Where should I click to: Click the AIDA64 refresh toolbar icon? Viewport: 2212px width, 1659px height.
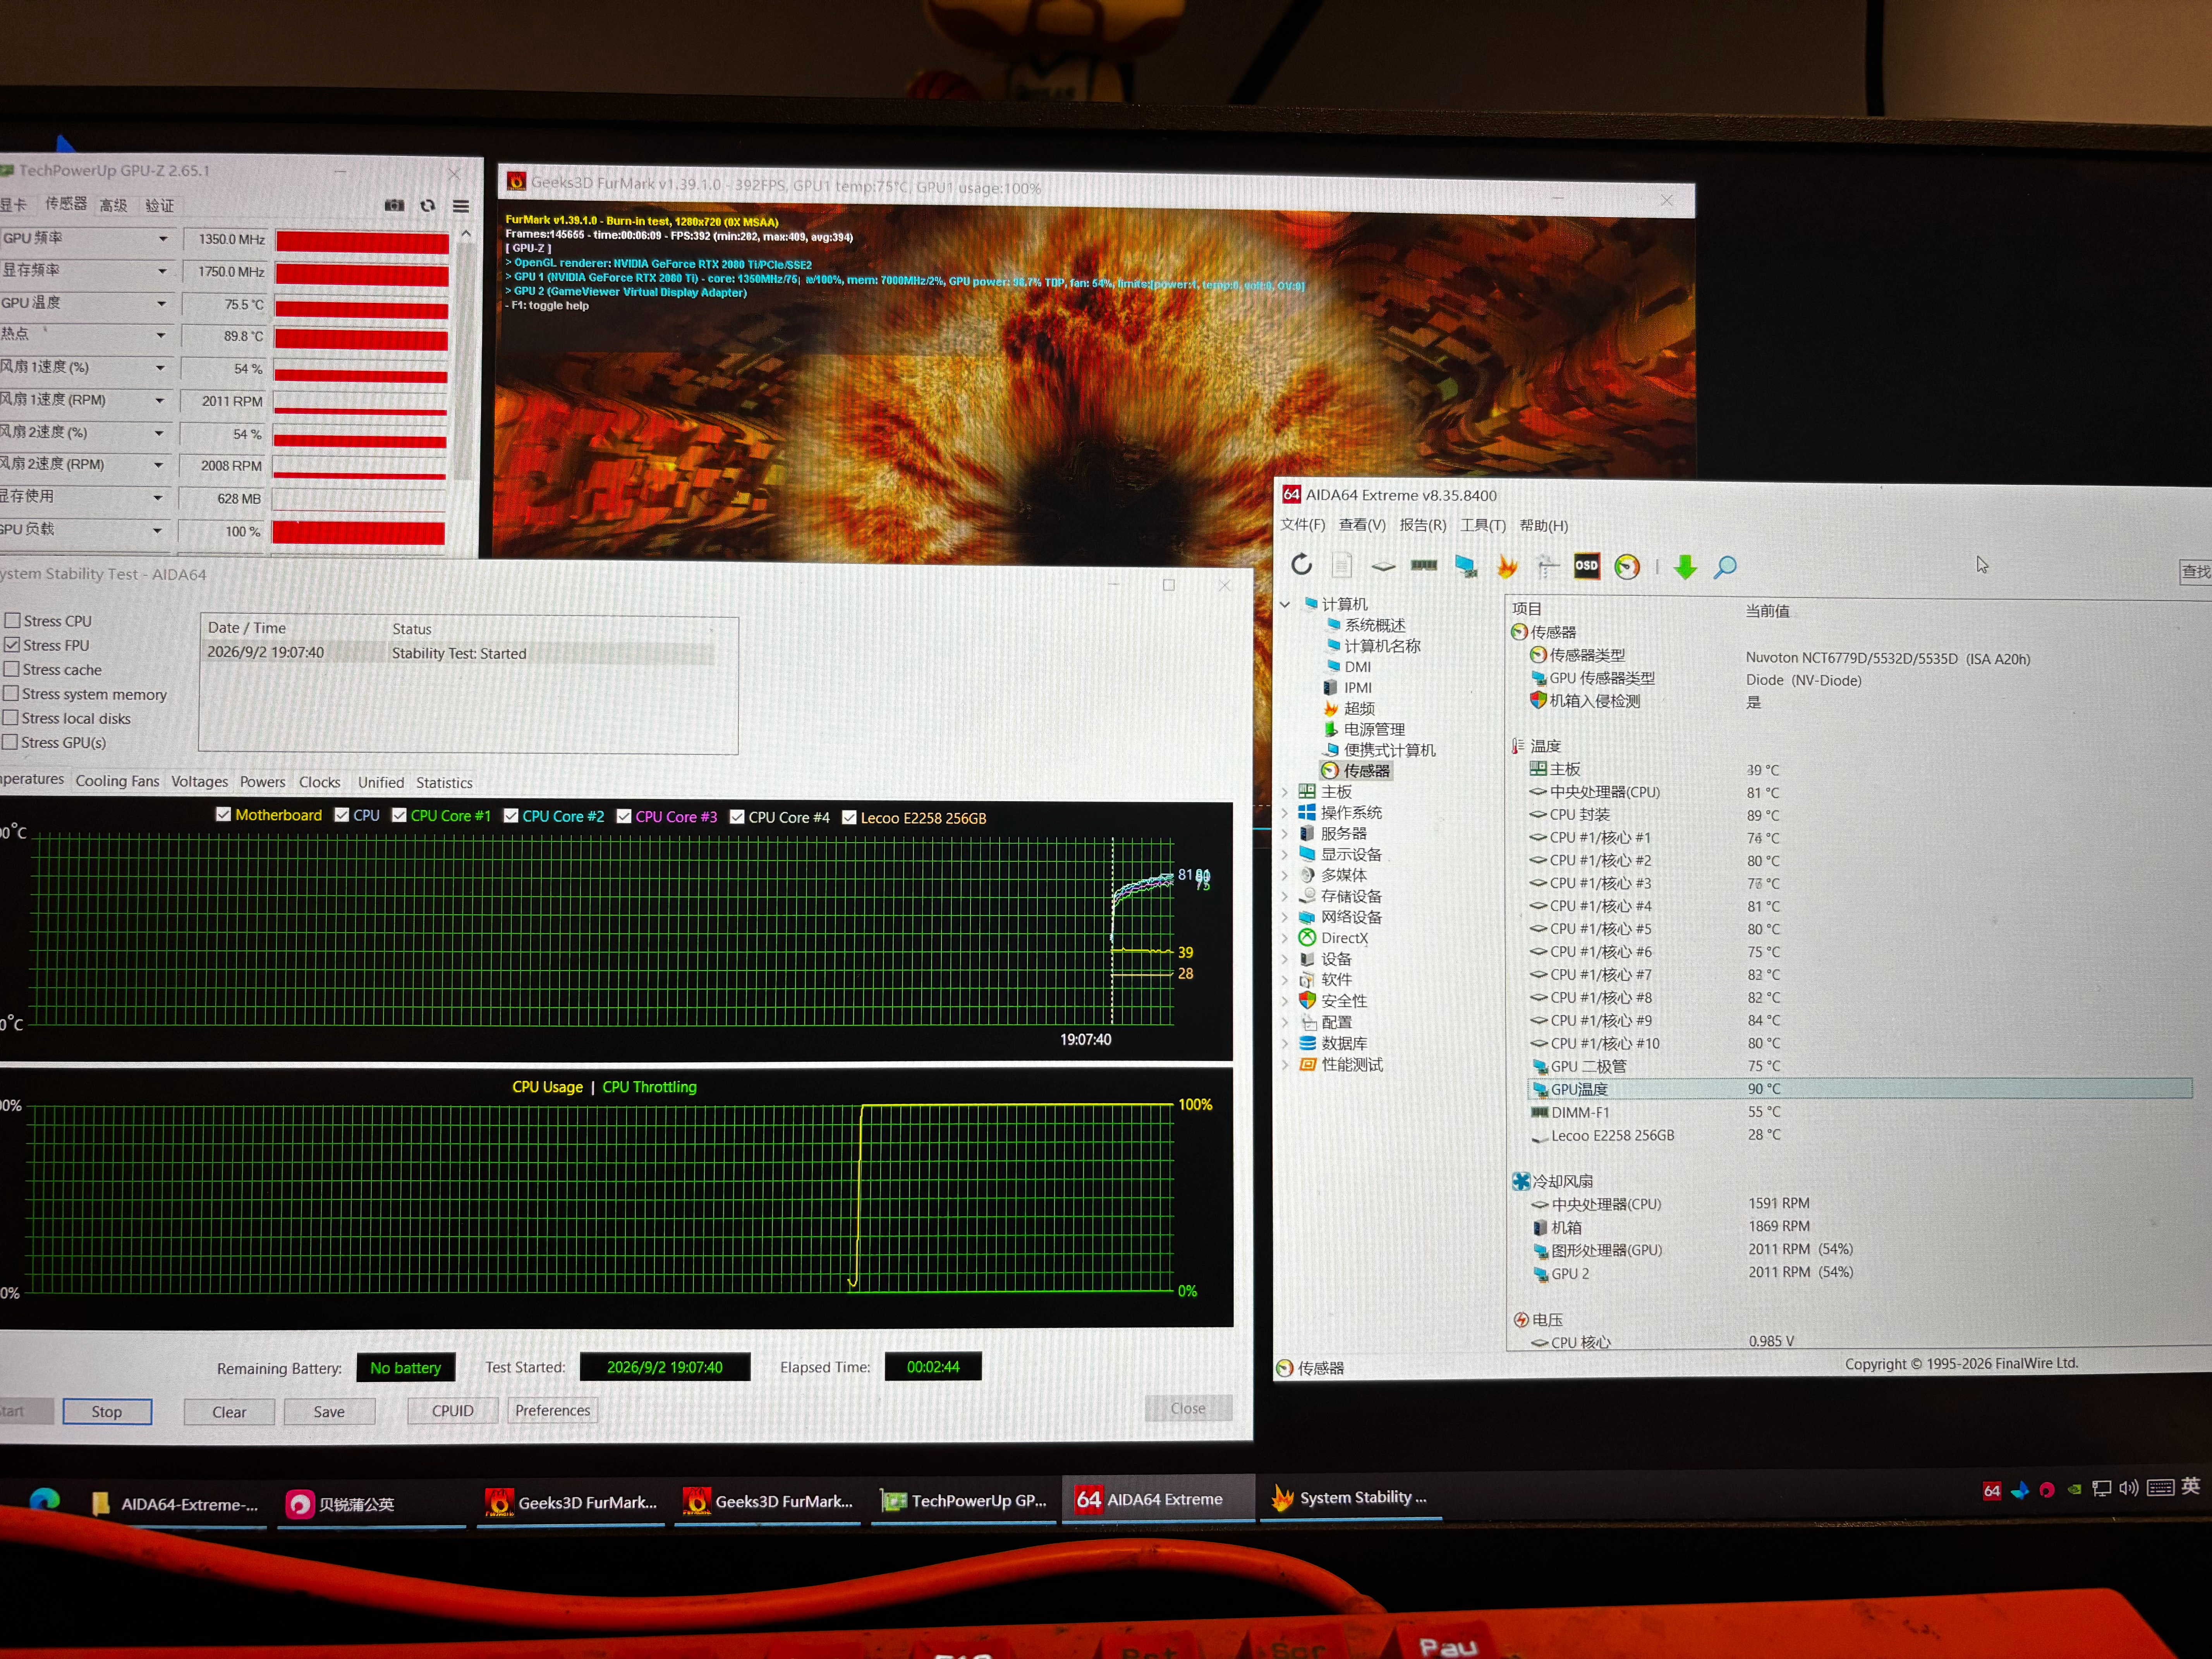coord(1301,565)
